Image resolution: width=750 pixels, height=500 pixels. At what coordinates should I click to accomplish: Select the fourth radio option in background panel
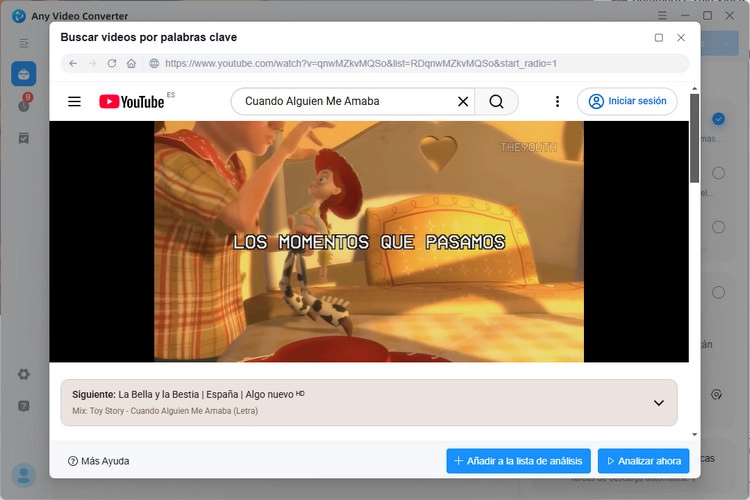tap(718, 292)
